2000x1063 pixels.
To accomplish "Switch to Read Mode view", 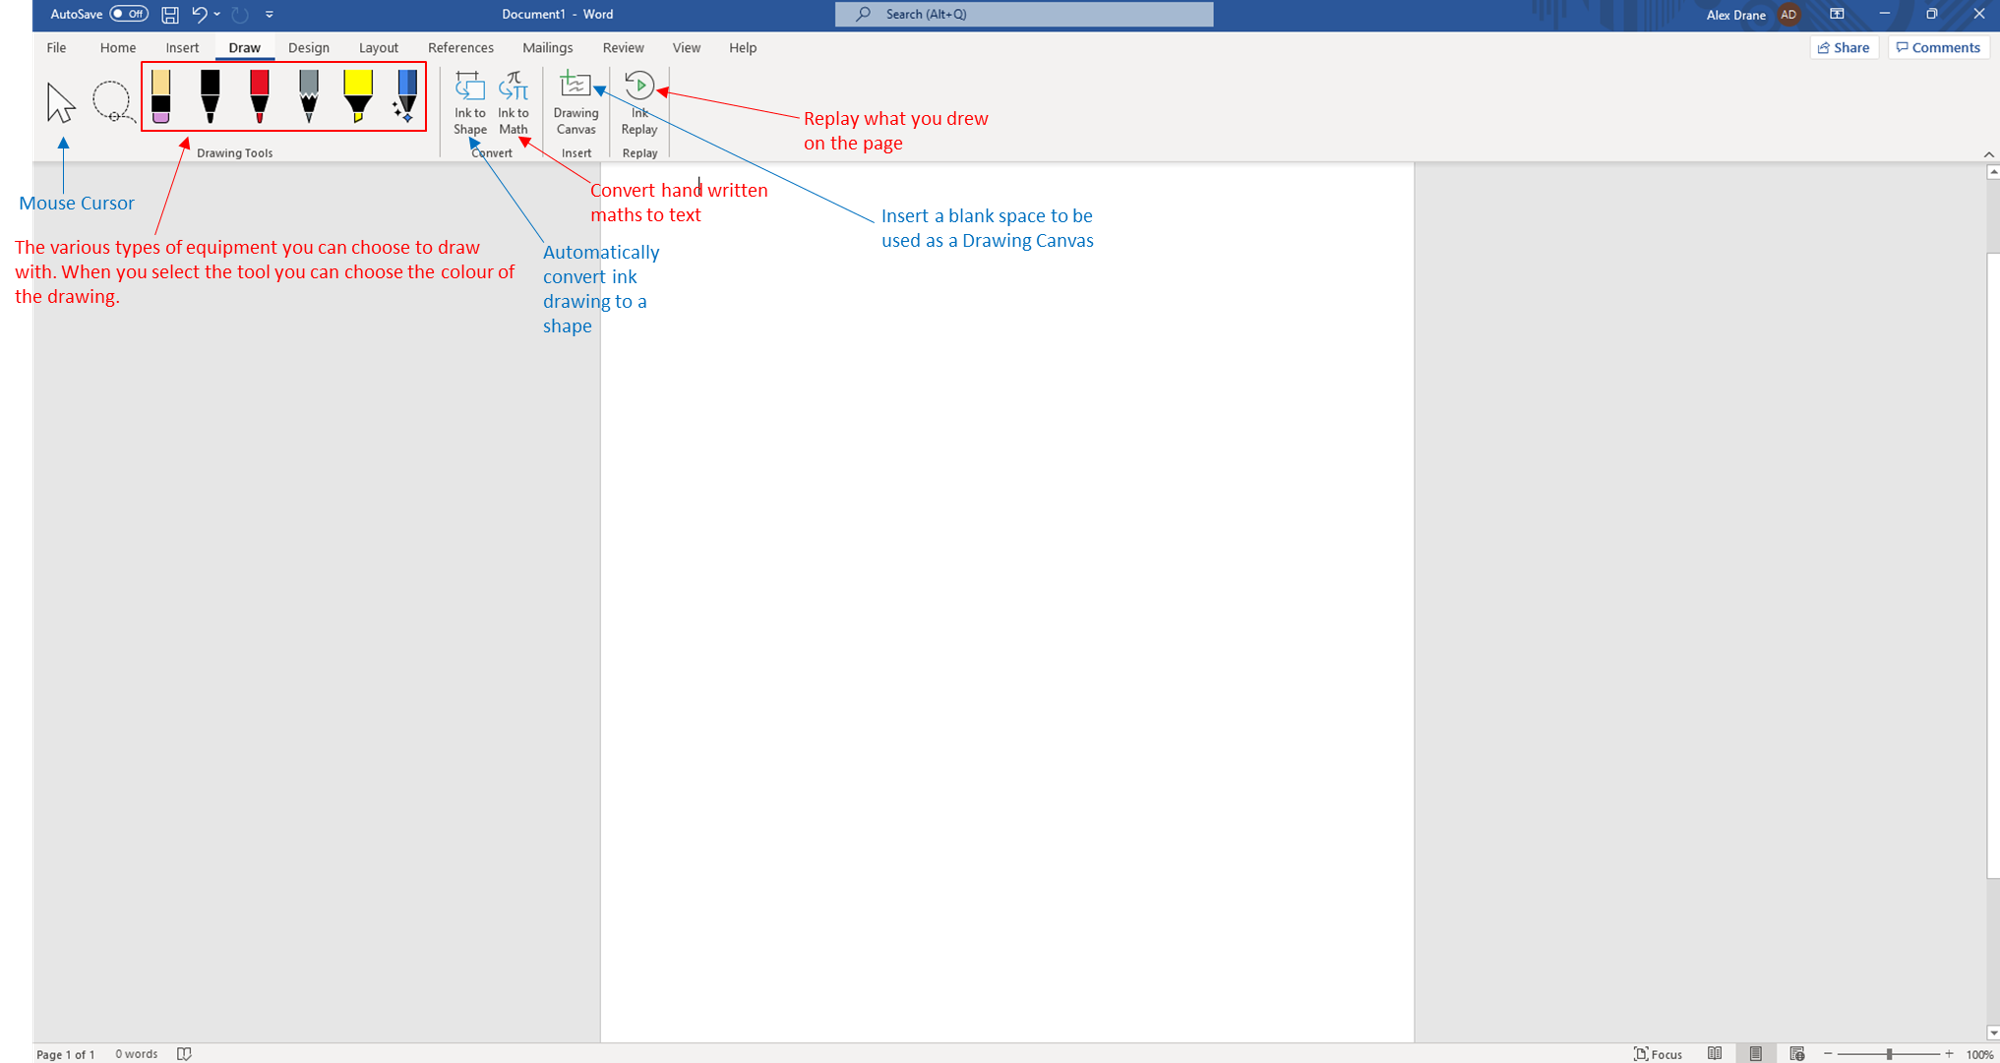I will (x=1715, y=1053).
